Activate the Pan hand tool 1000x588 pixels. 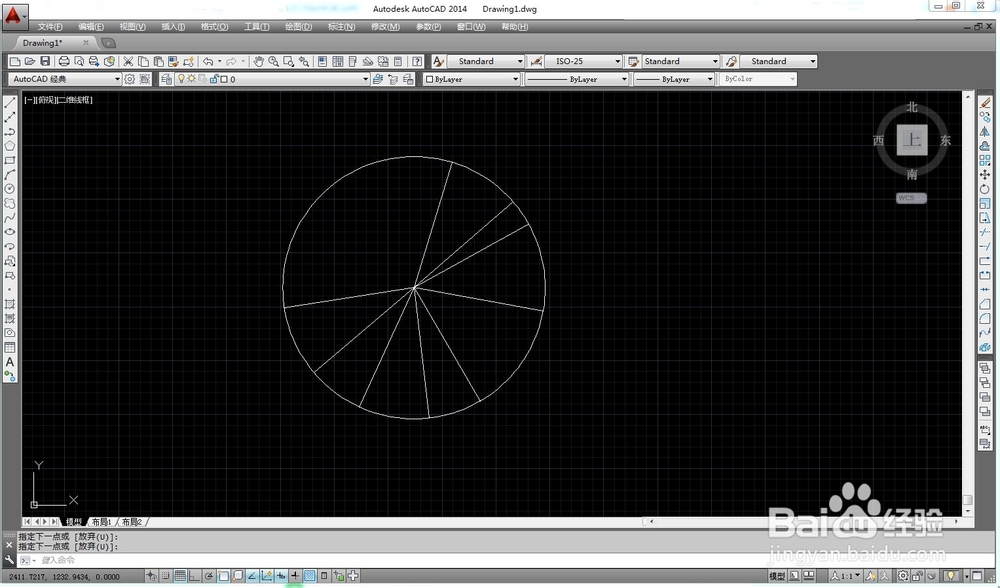[x=258, y=61]
